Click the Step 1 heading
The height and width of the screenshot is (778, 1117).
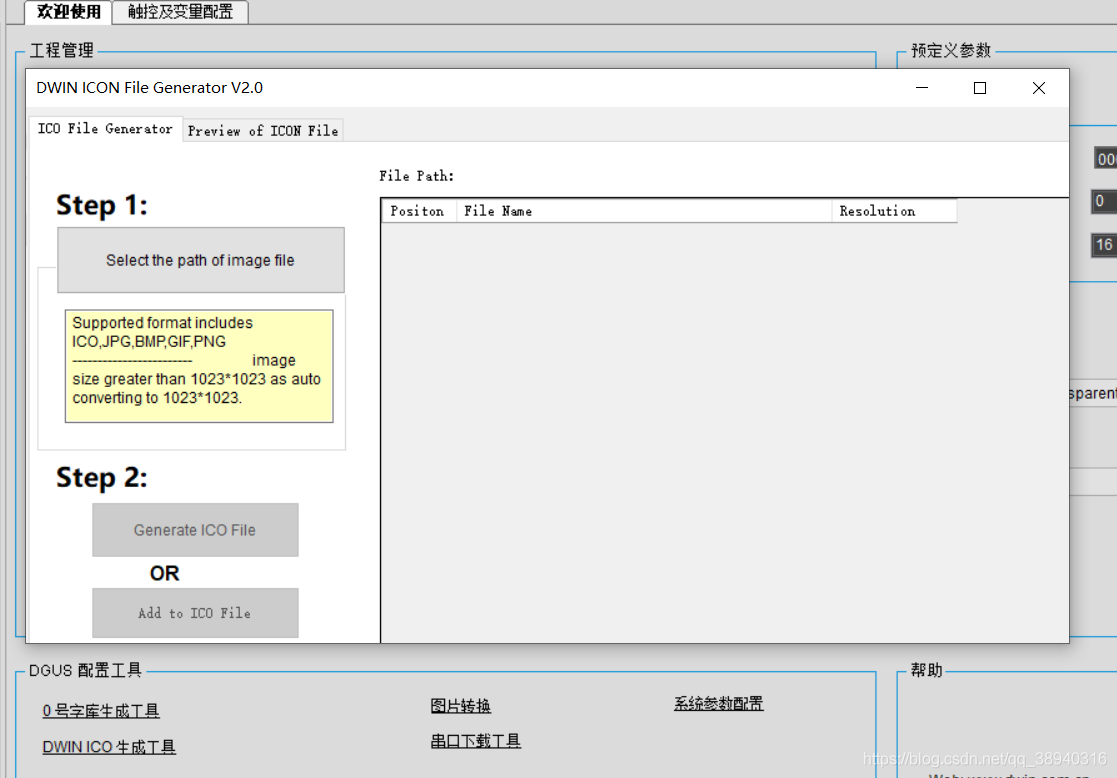[x=102, y=205]
